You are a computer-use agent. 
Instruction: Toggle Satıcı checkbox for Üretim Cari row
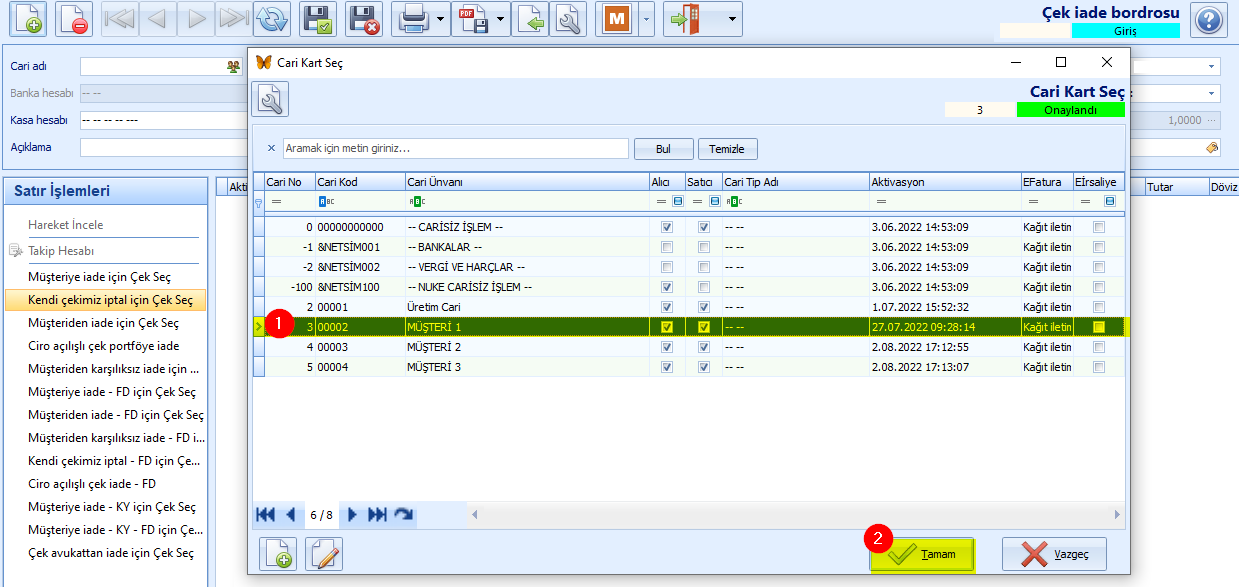pos(704,307)
